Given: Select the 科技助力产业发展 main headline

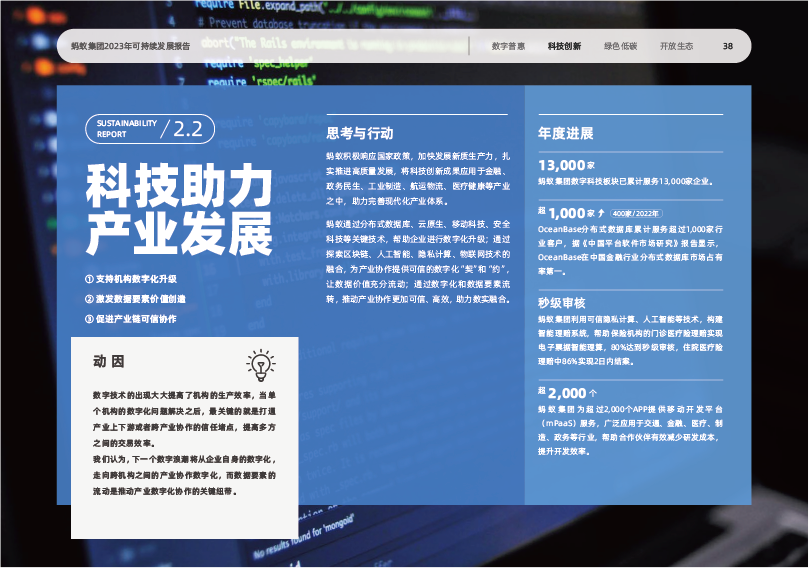Looking at the screenshot, I should (x=179, y=209).
